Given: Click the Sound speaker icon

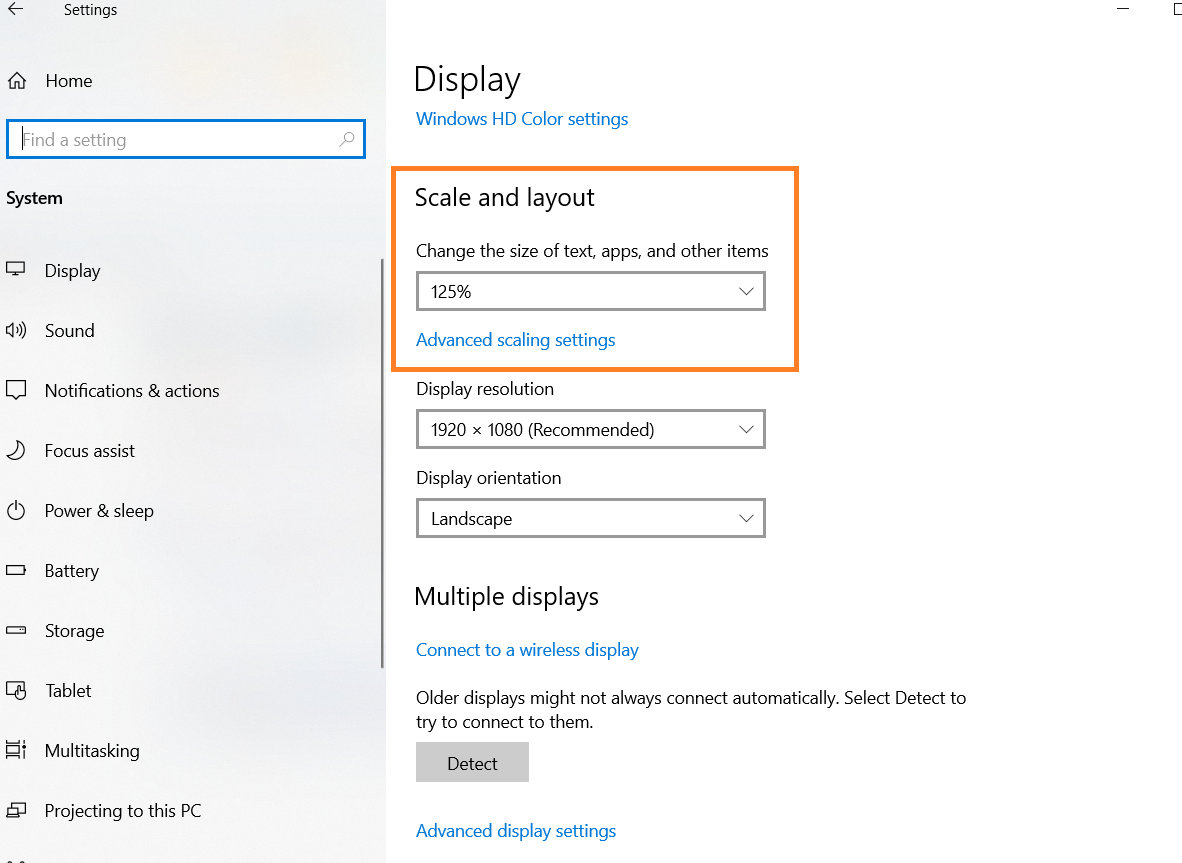Looking at the screenshot, I should (16, 330).
